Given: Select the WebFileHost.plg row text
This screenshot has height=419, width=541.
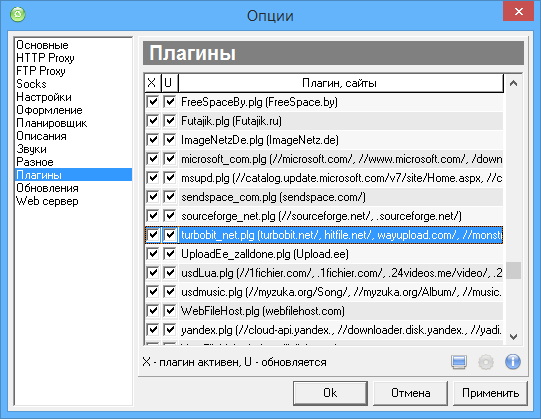Looking at the screenshot, I should pyautogui.click(x=263, y=311).
